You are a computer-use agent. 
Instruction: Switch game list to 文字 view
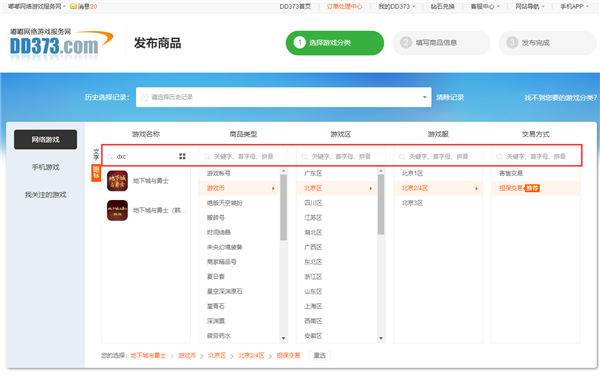click(x=96, y=155)
